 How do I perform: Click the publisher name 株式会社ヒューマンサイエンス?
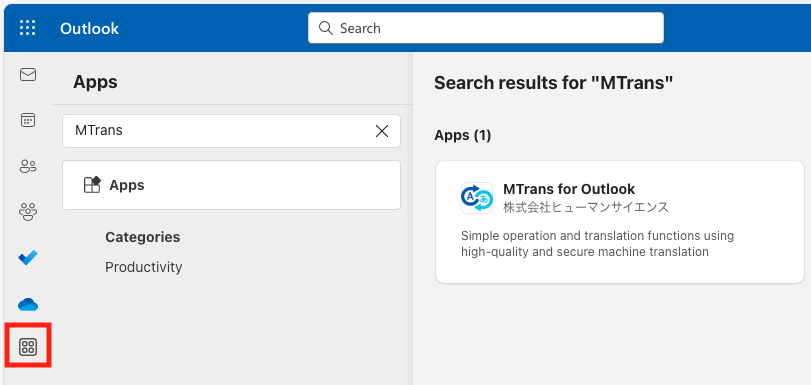pyautogui.click(x=585, y=208)
